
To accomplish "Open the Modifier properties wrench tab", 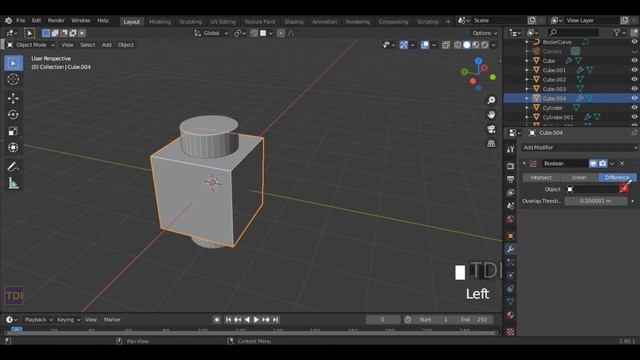I will pos(510,249).
